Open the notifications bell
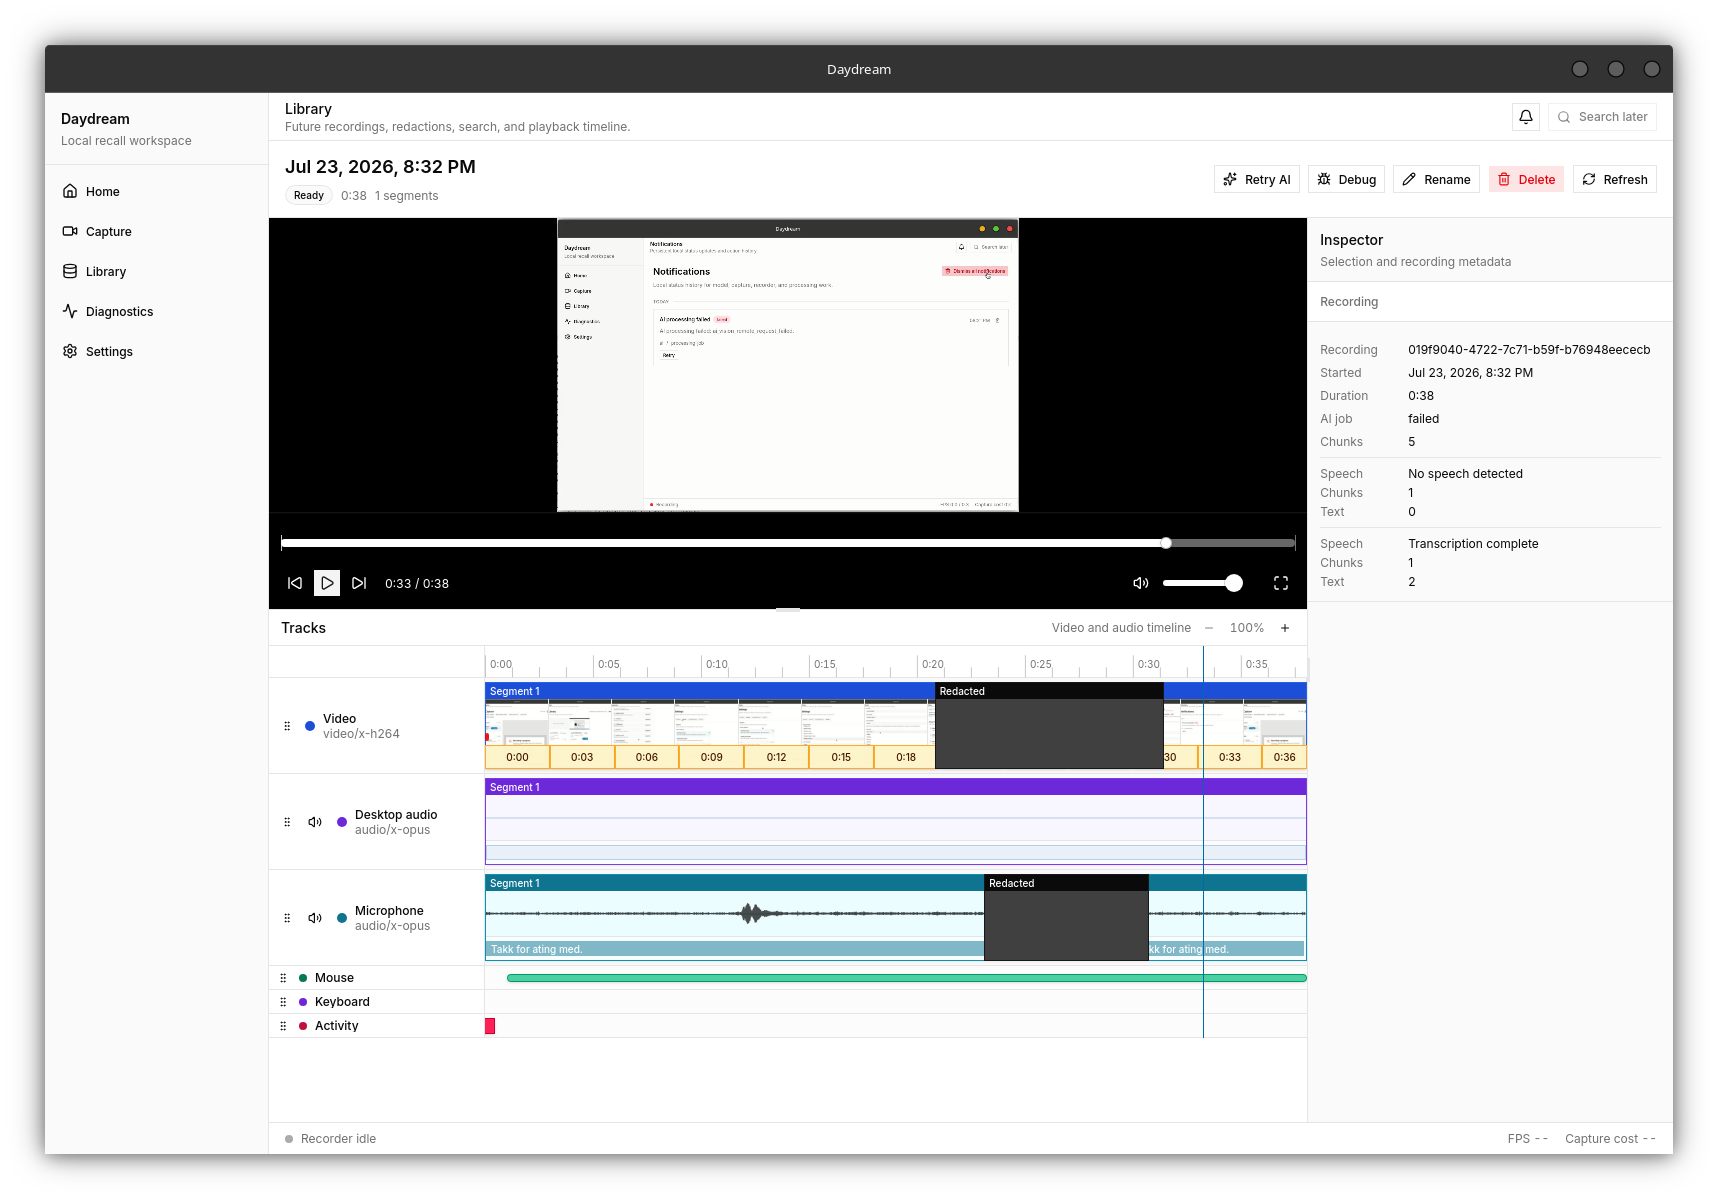The width and height of the screenshot is (1718, 1199). coord(1525,117)
